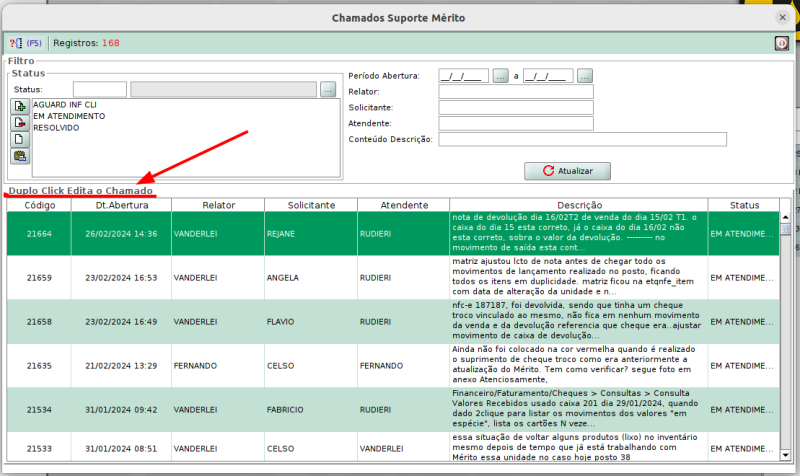800x476 pixels.
Task: Sort by Dt.Abertura column header
Action: [x=121, y=205]
